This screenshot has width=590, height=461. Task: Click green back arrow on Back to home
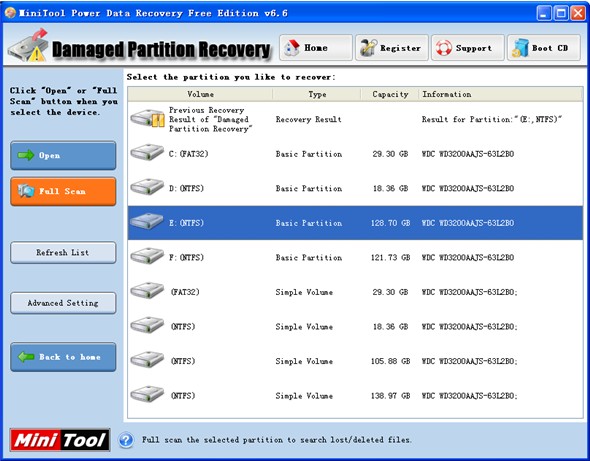pyautogui.click(x=26, y=357)
